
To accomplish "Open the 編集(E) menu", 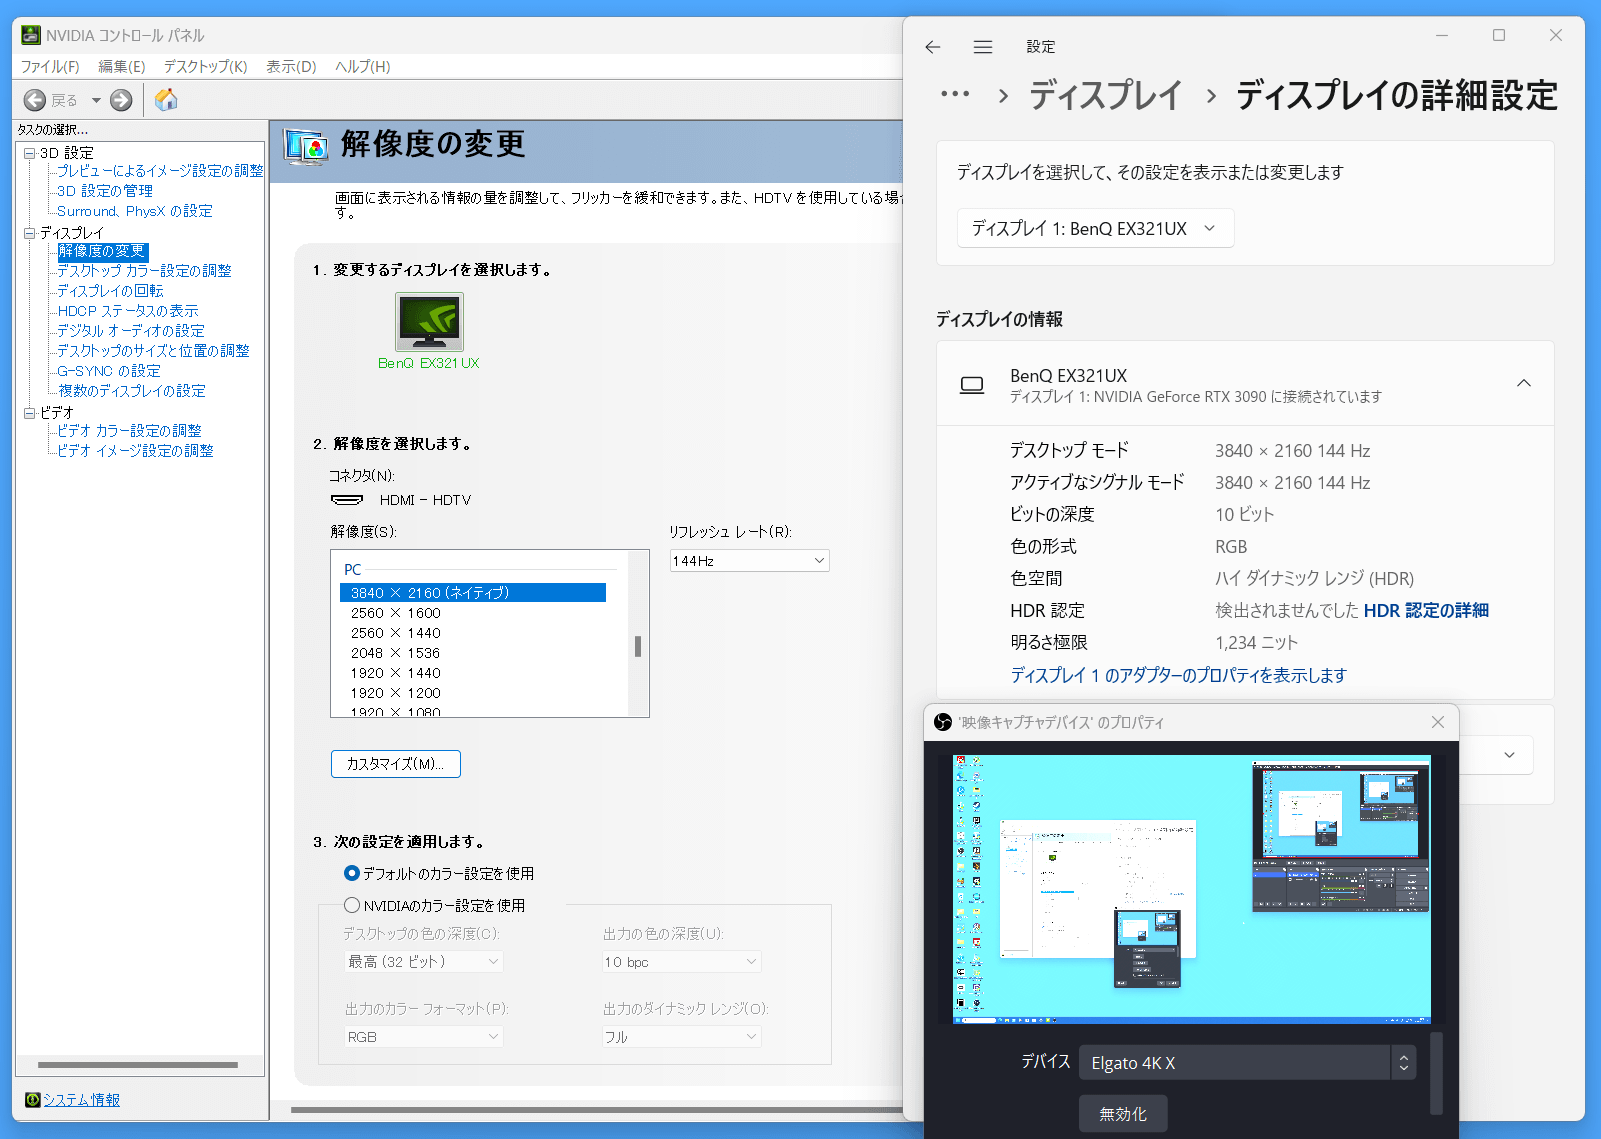I will [122, 66].
